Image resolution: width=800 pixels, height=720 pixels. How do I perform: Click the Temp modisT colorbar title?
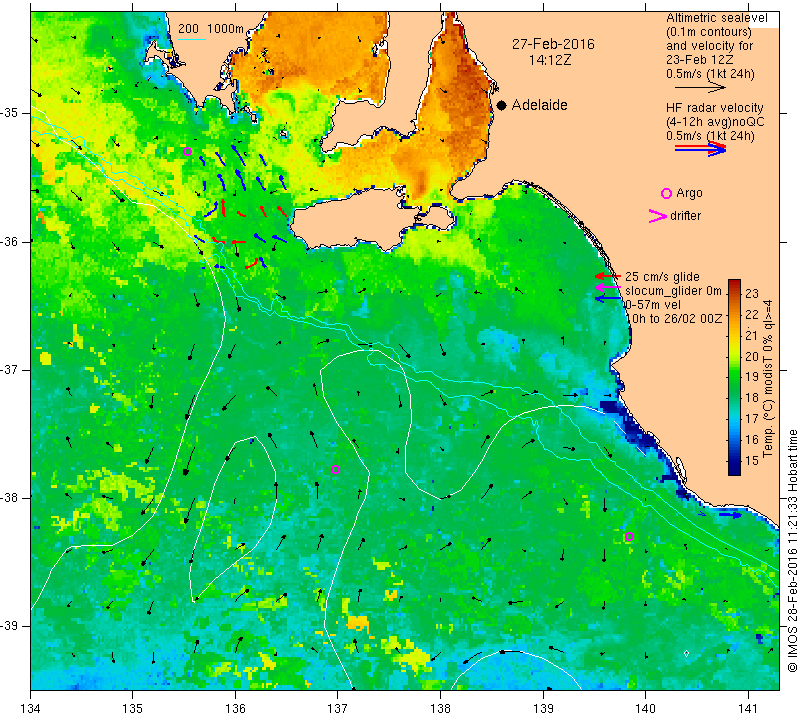click(x=767, y=379)
